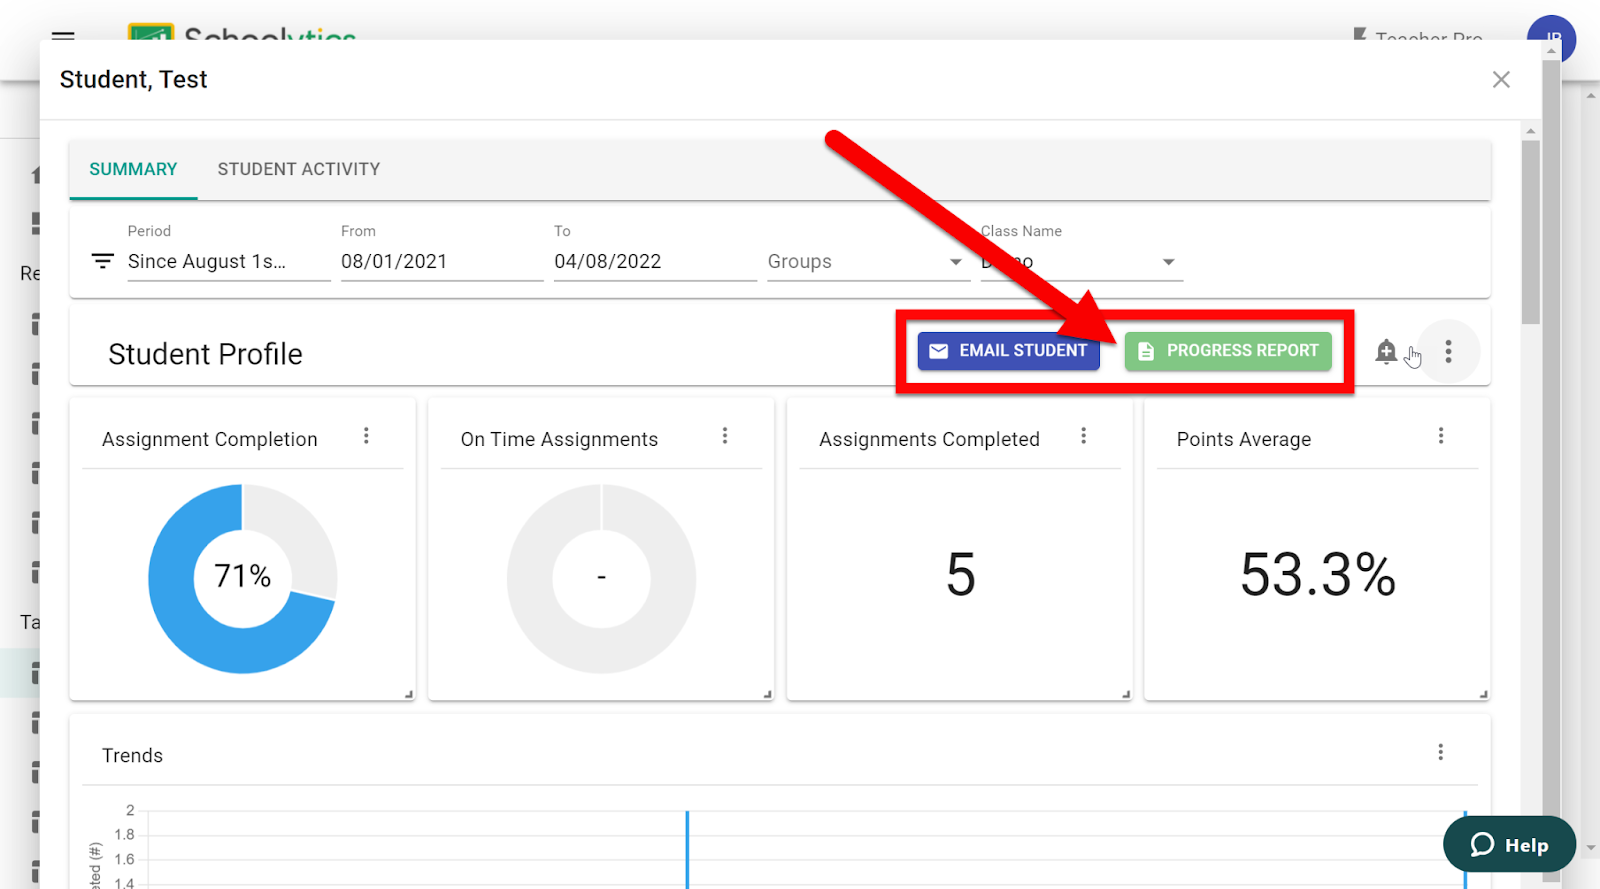Open the hamburger navigation menu
Screen dimensions: 1600x889
coord(63,36)
